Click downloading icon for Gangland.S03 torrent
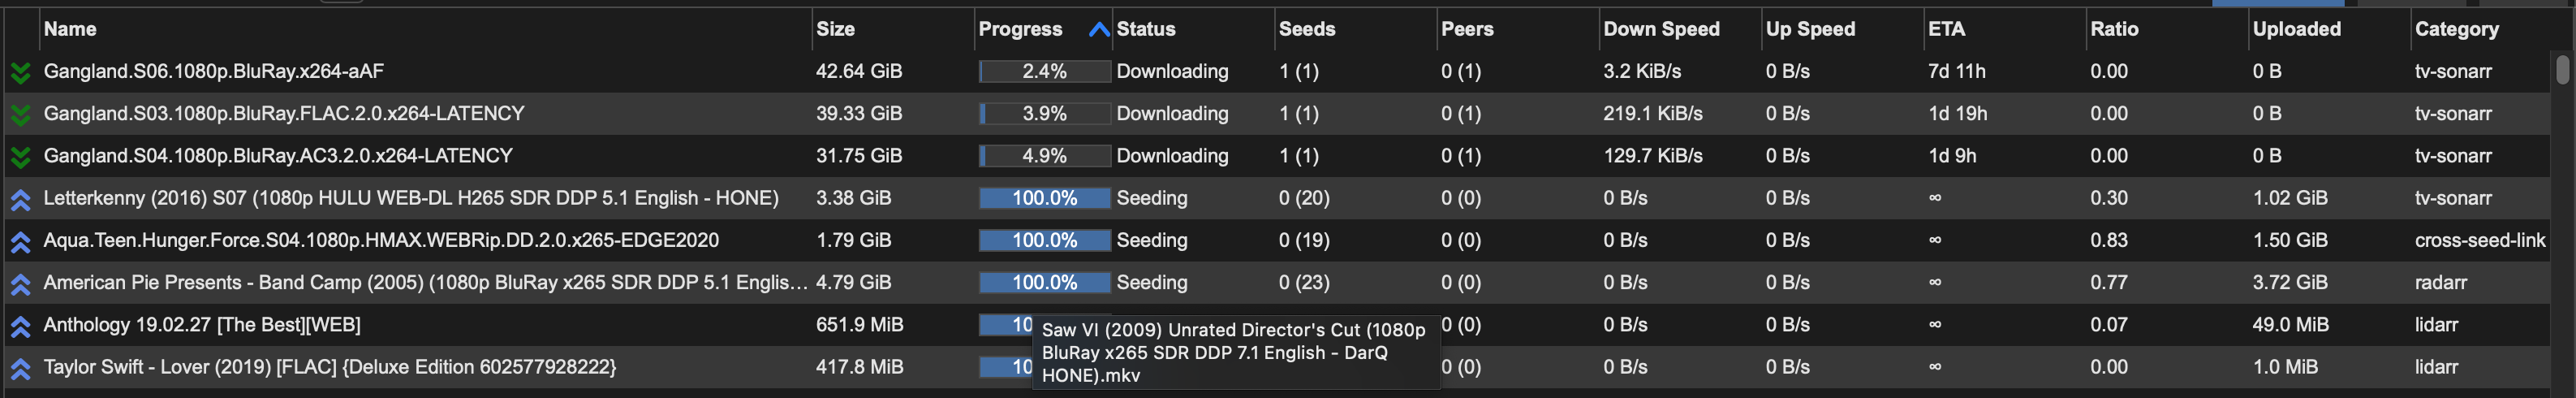This screenshot has width=2576, height=398. (20, 114)
